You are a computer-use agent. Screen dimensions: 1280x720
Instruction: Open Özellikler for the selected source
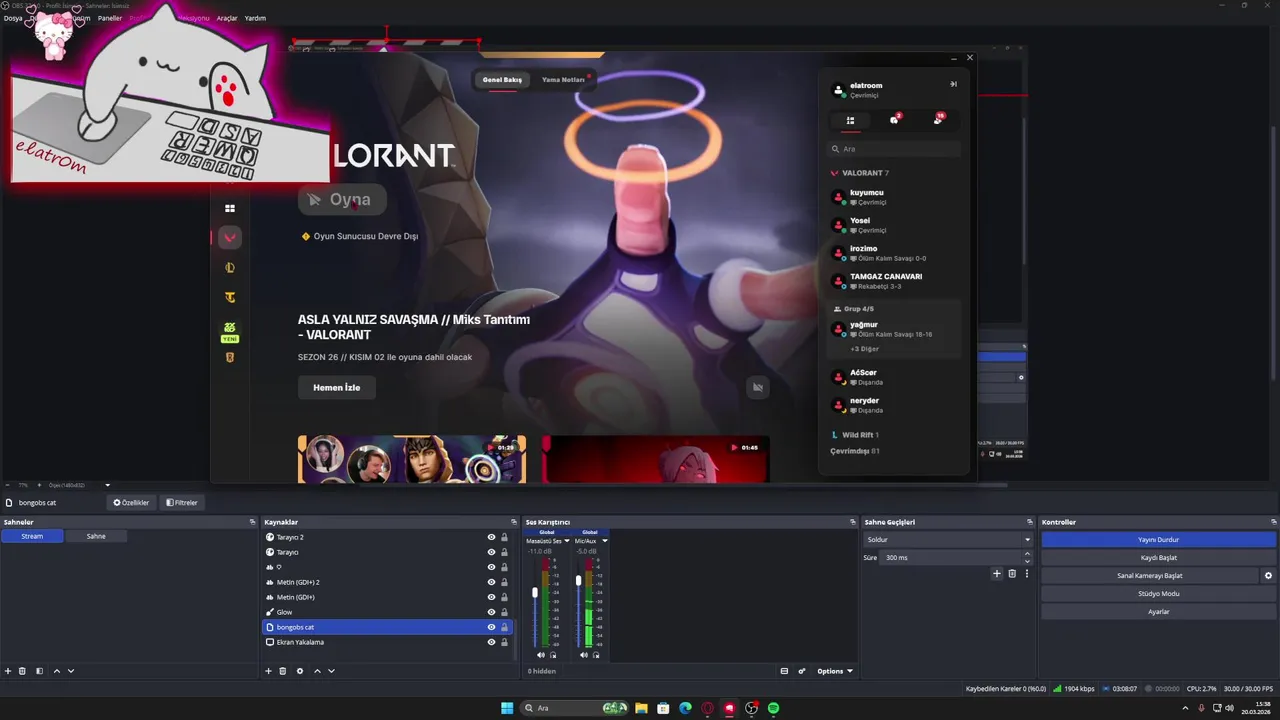click(x=132, y=502)
